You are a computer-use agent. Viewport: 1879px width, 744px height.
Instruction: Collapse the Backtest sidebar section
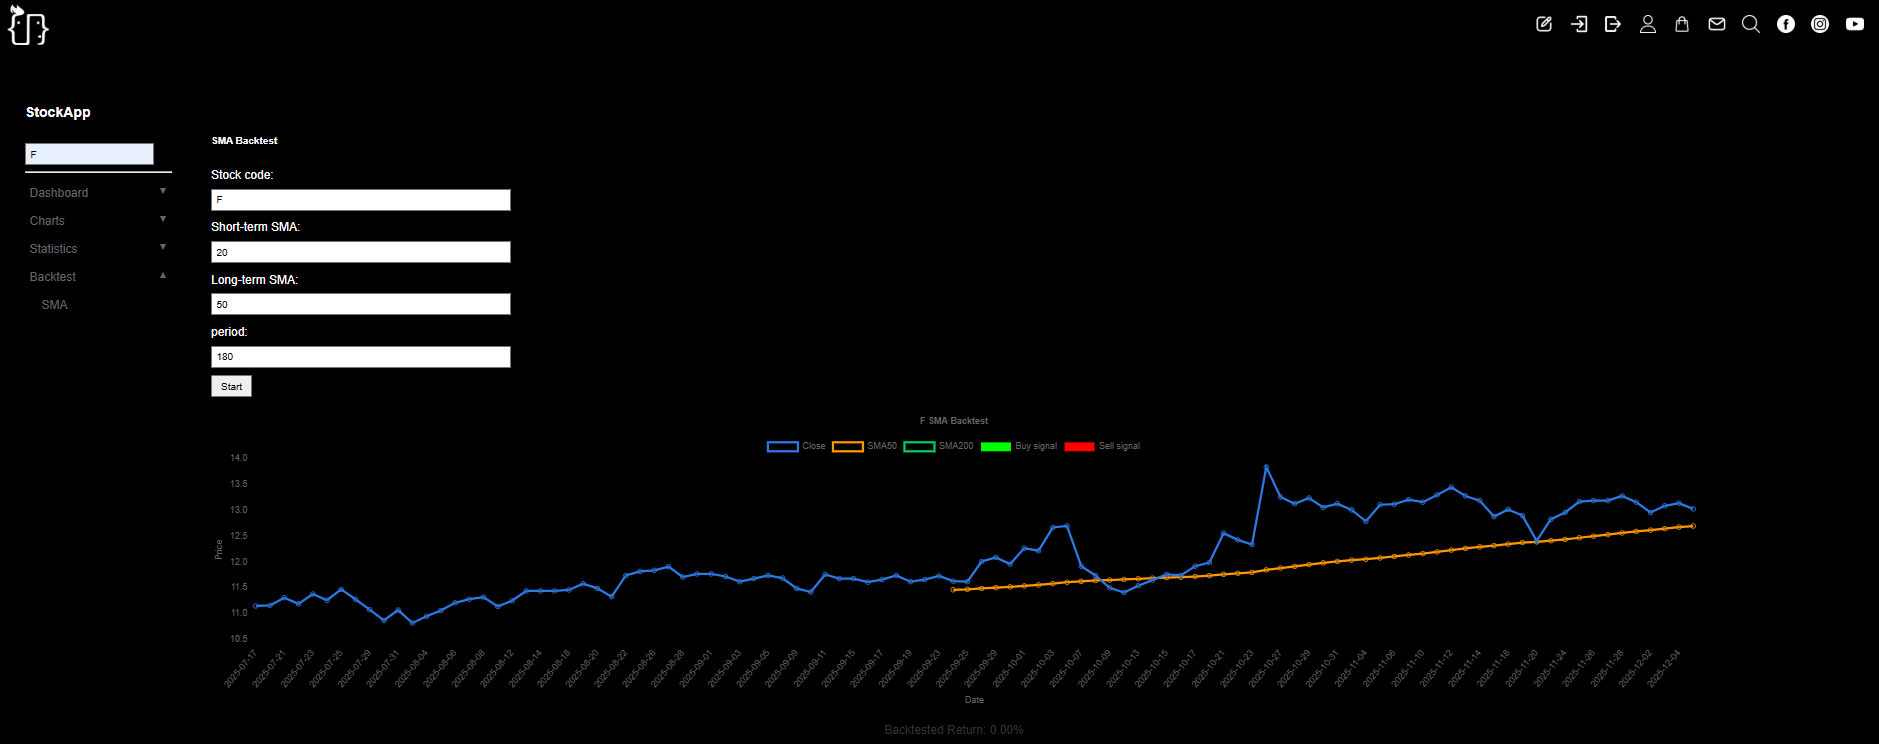pyautogui.click(x=97, y=277)
